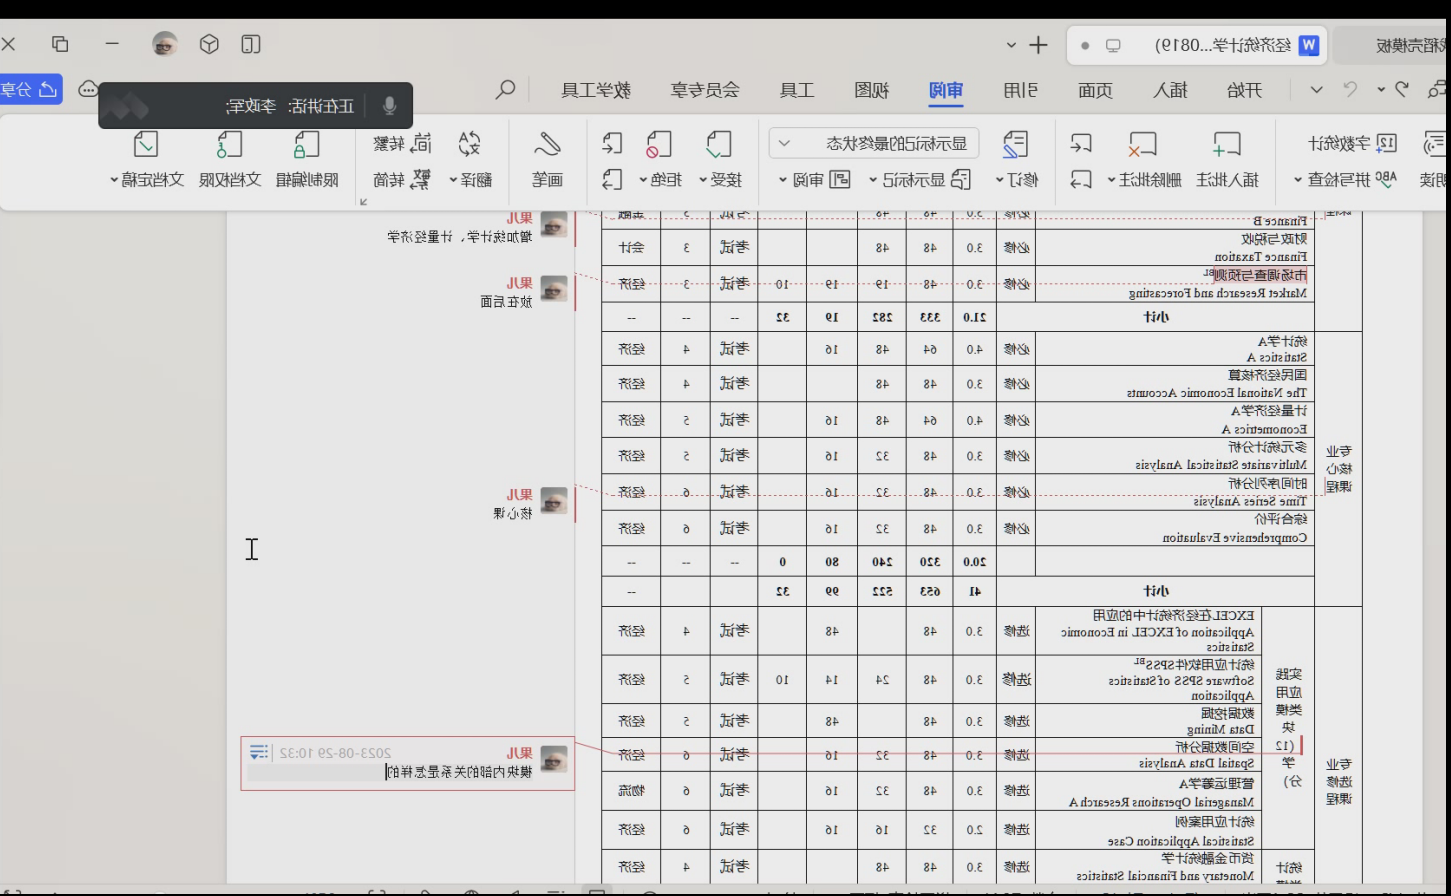
Task: Open new document tab with plus button
Action: (1038, 45)
